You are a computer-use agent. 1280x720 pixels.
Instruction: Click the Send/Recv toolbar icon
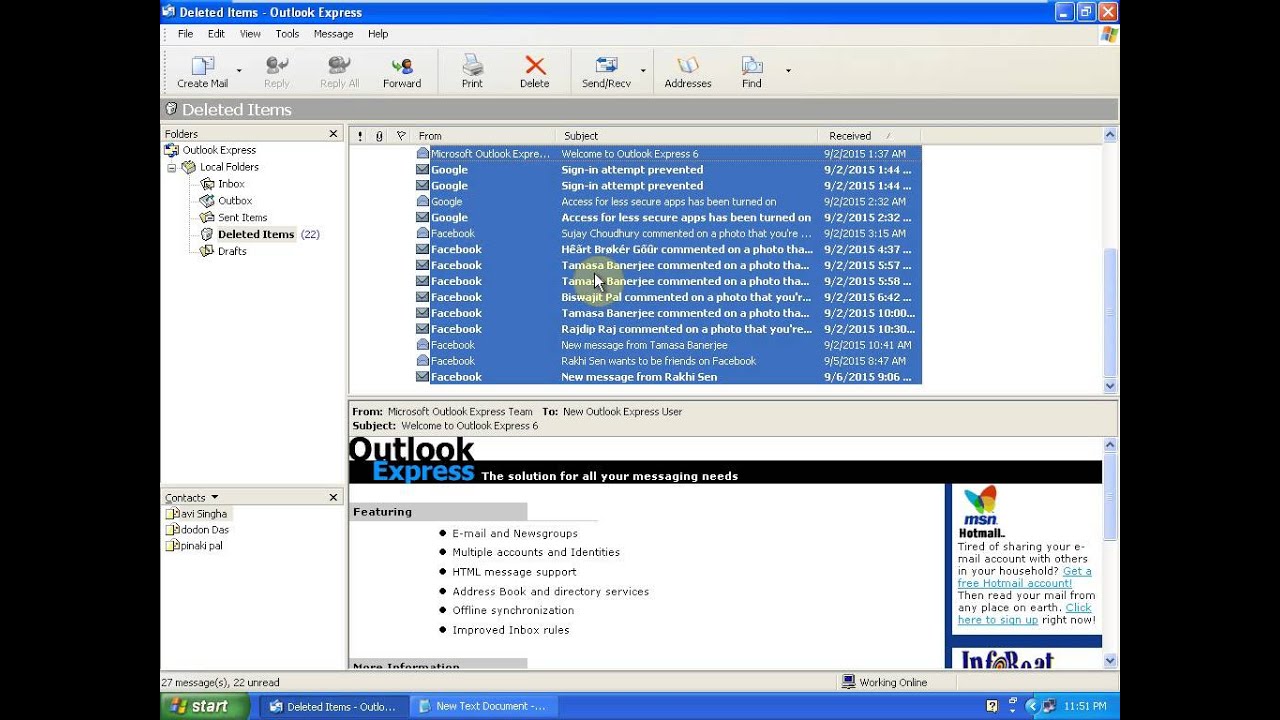tap(606, 66)
